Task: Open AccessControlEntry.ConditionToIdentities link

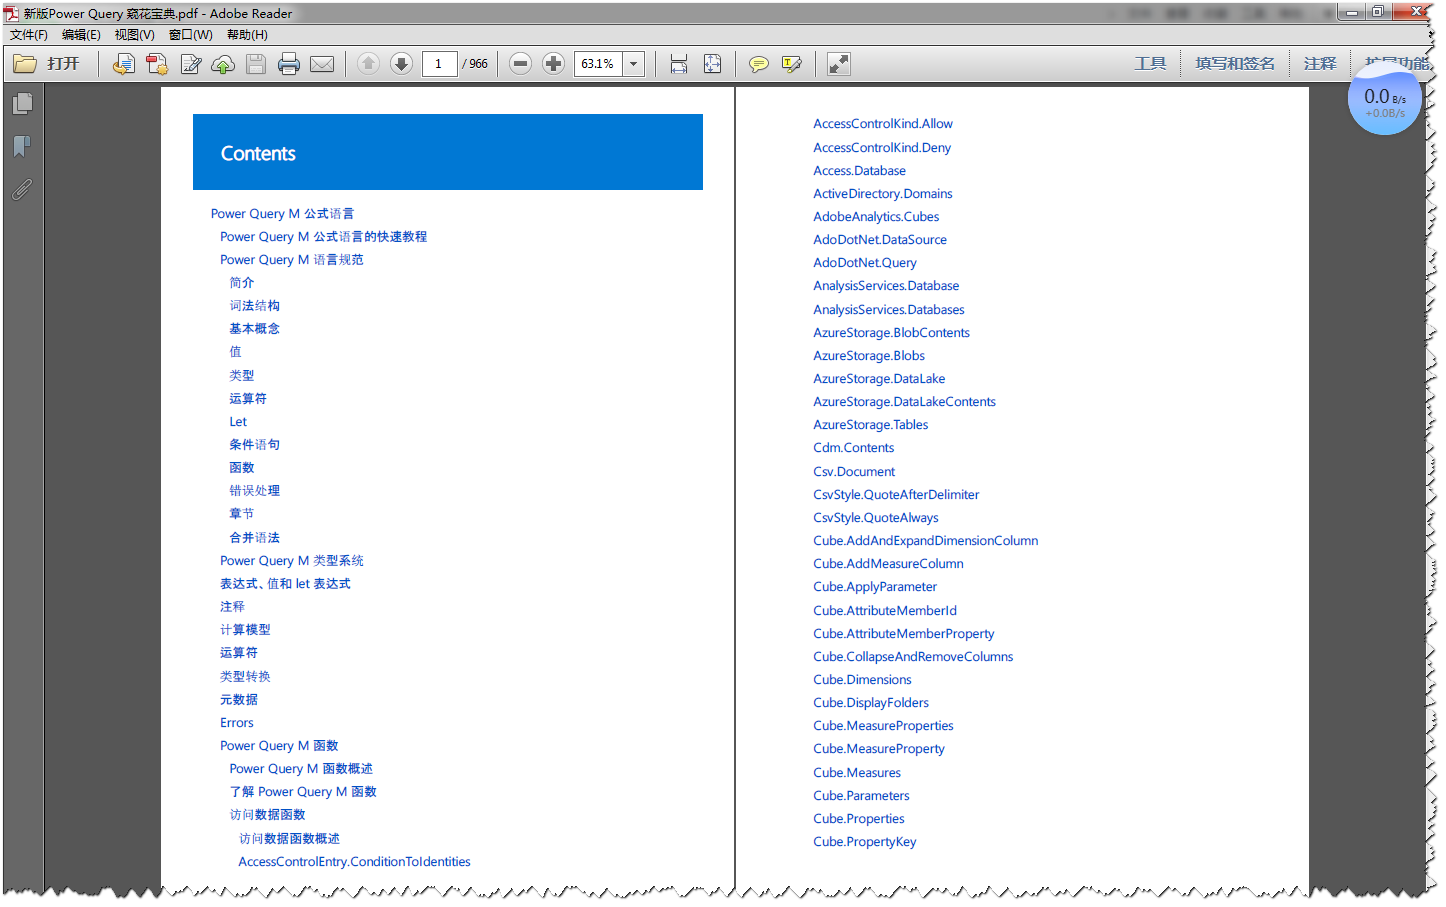Action: click(354, 862)
